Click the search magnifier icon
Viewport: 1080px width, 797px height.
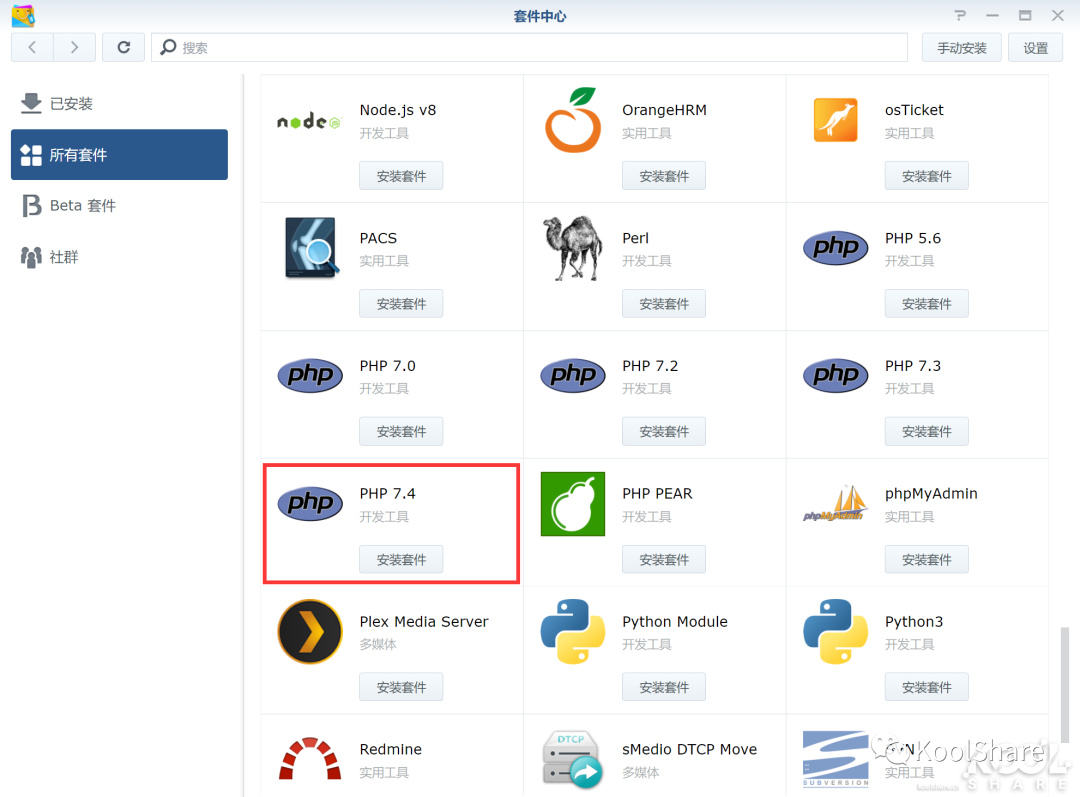point(168,47)
